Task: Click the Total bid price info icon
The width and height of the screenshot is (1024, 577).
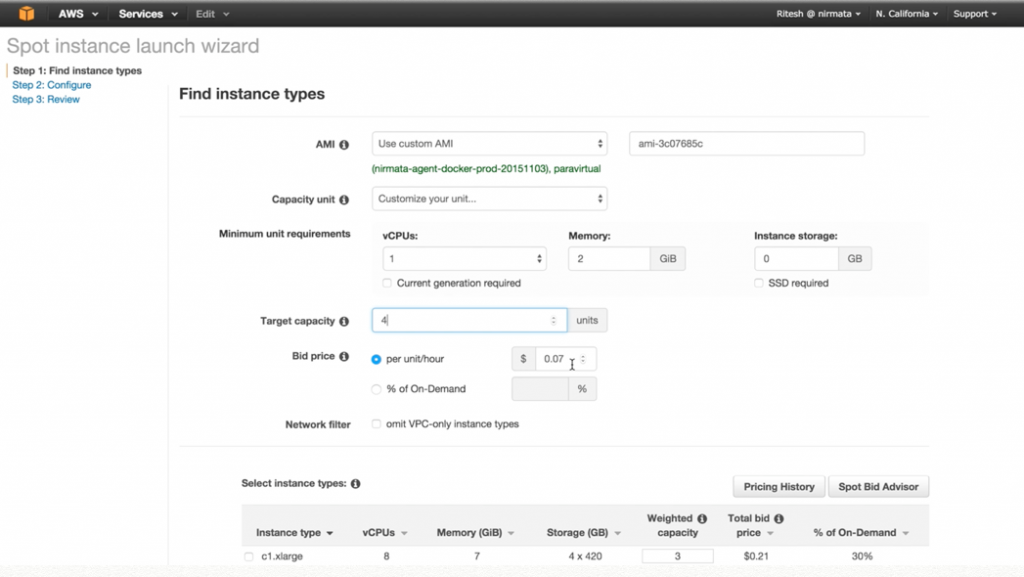Action: 779,519
